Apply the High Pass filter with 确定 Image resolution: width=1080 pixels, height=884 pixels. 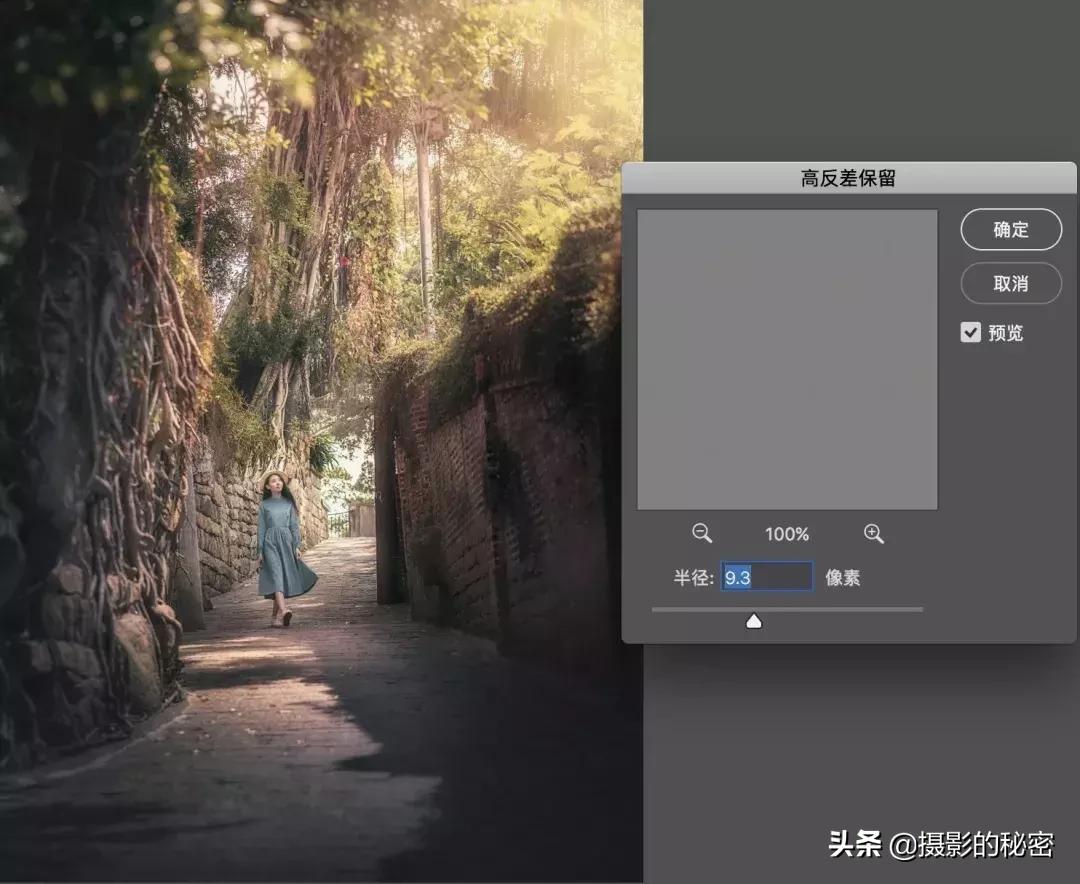[1011, 229]
